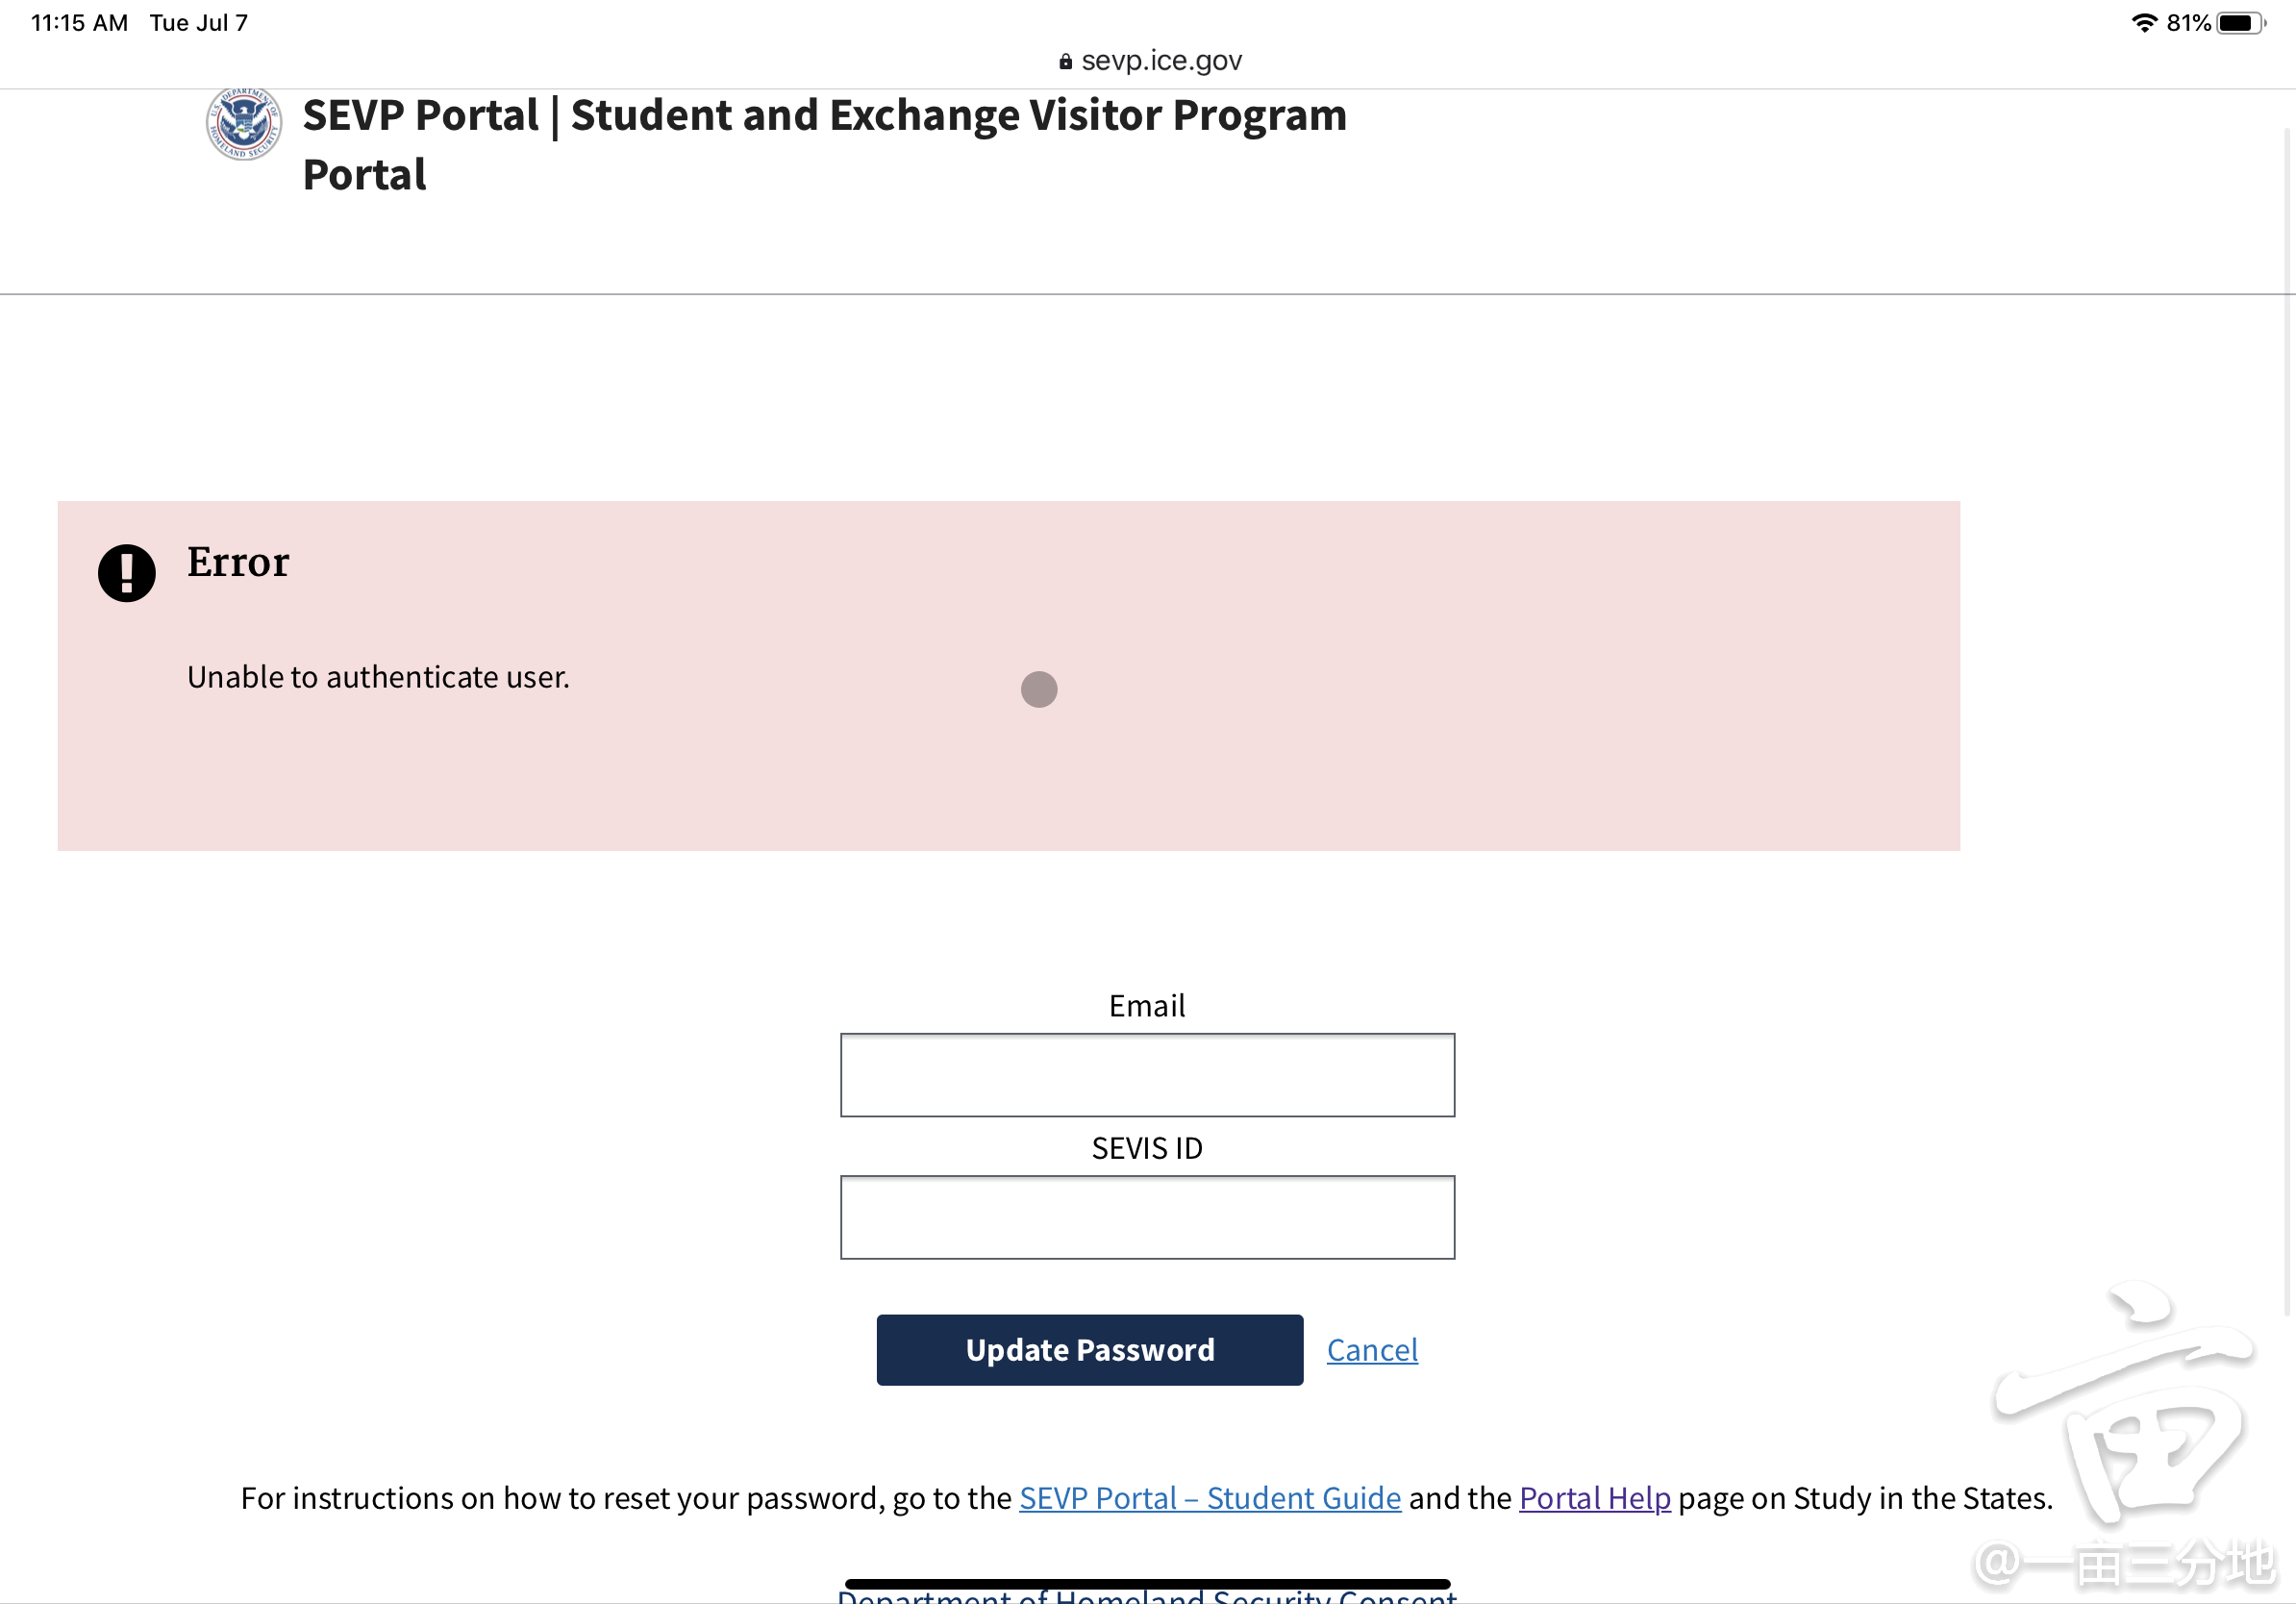The height and width of the screenshot is (1604, 2296).
Task: Click the page's vertical scrollbar
Action: point(2287,720)
